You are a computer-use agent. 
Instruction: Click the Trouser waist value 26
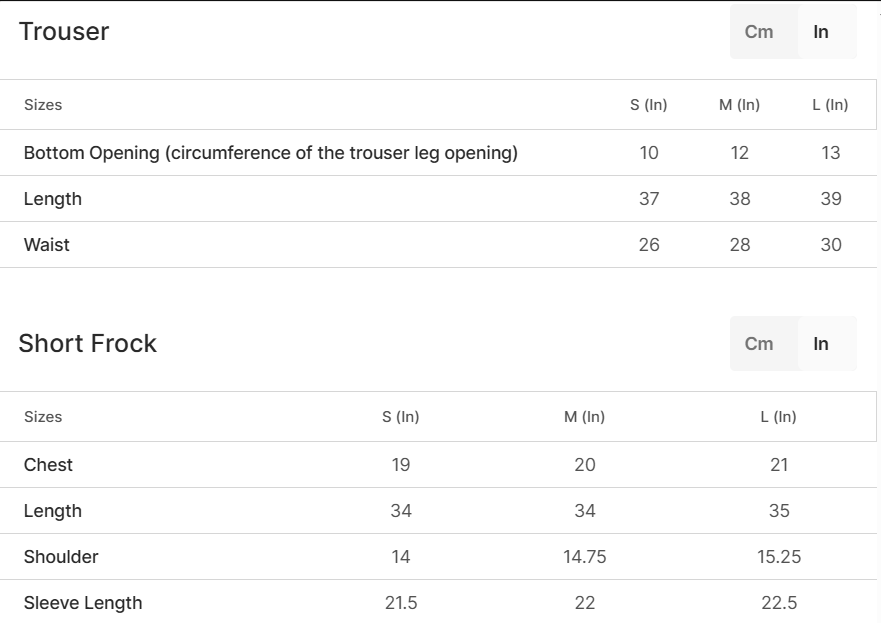pyautogui.click(x=649, y=245)
